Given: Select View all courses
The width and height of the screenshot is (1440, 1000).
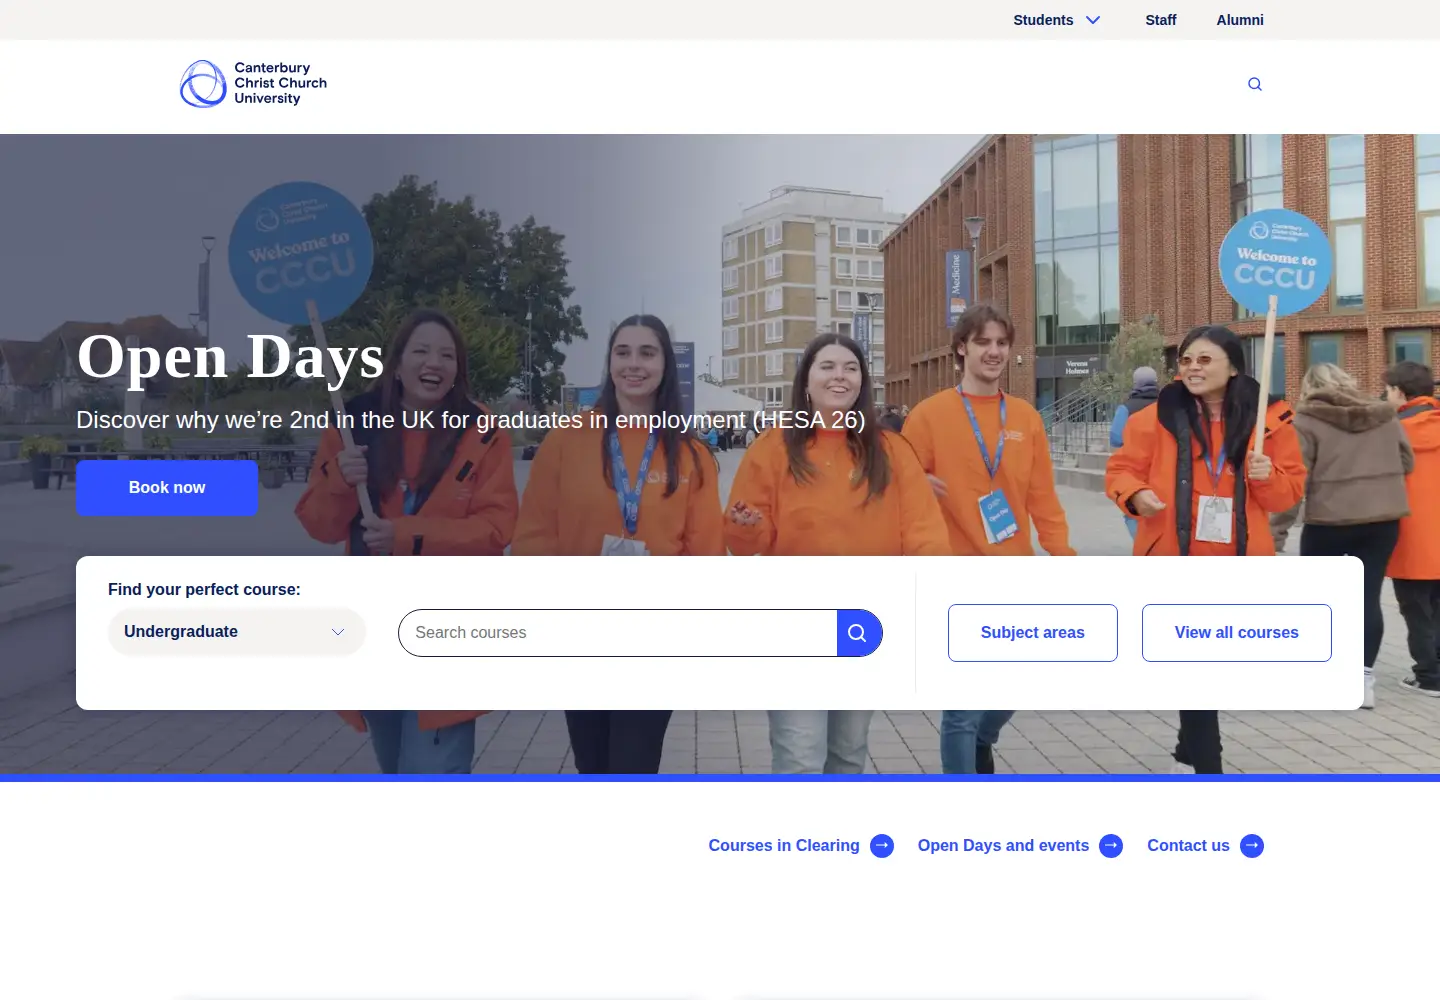Looking at the screenshot, I should point(1237,633).
